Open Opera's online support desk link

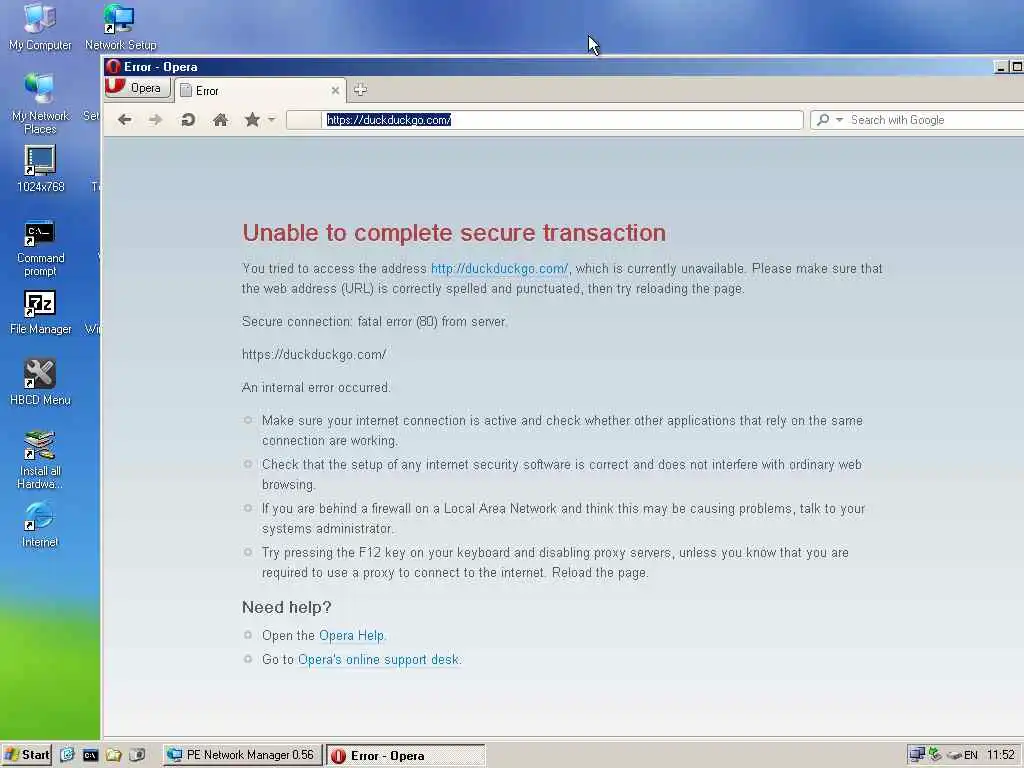click(x=379, y=660)
